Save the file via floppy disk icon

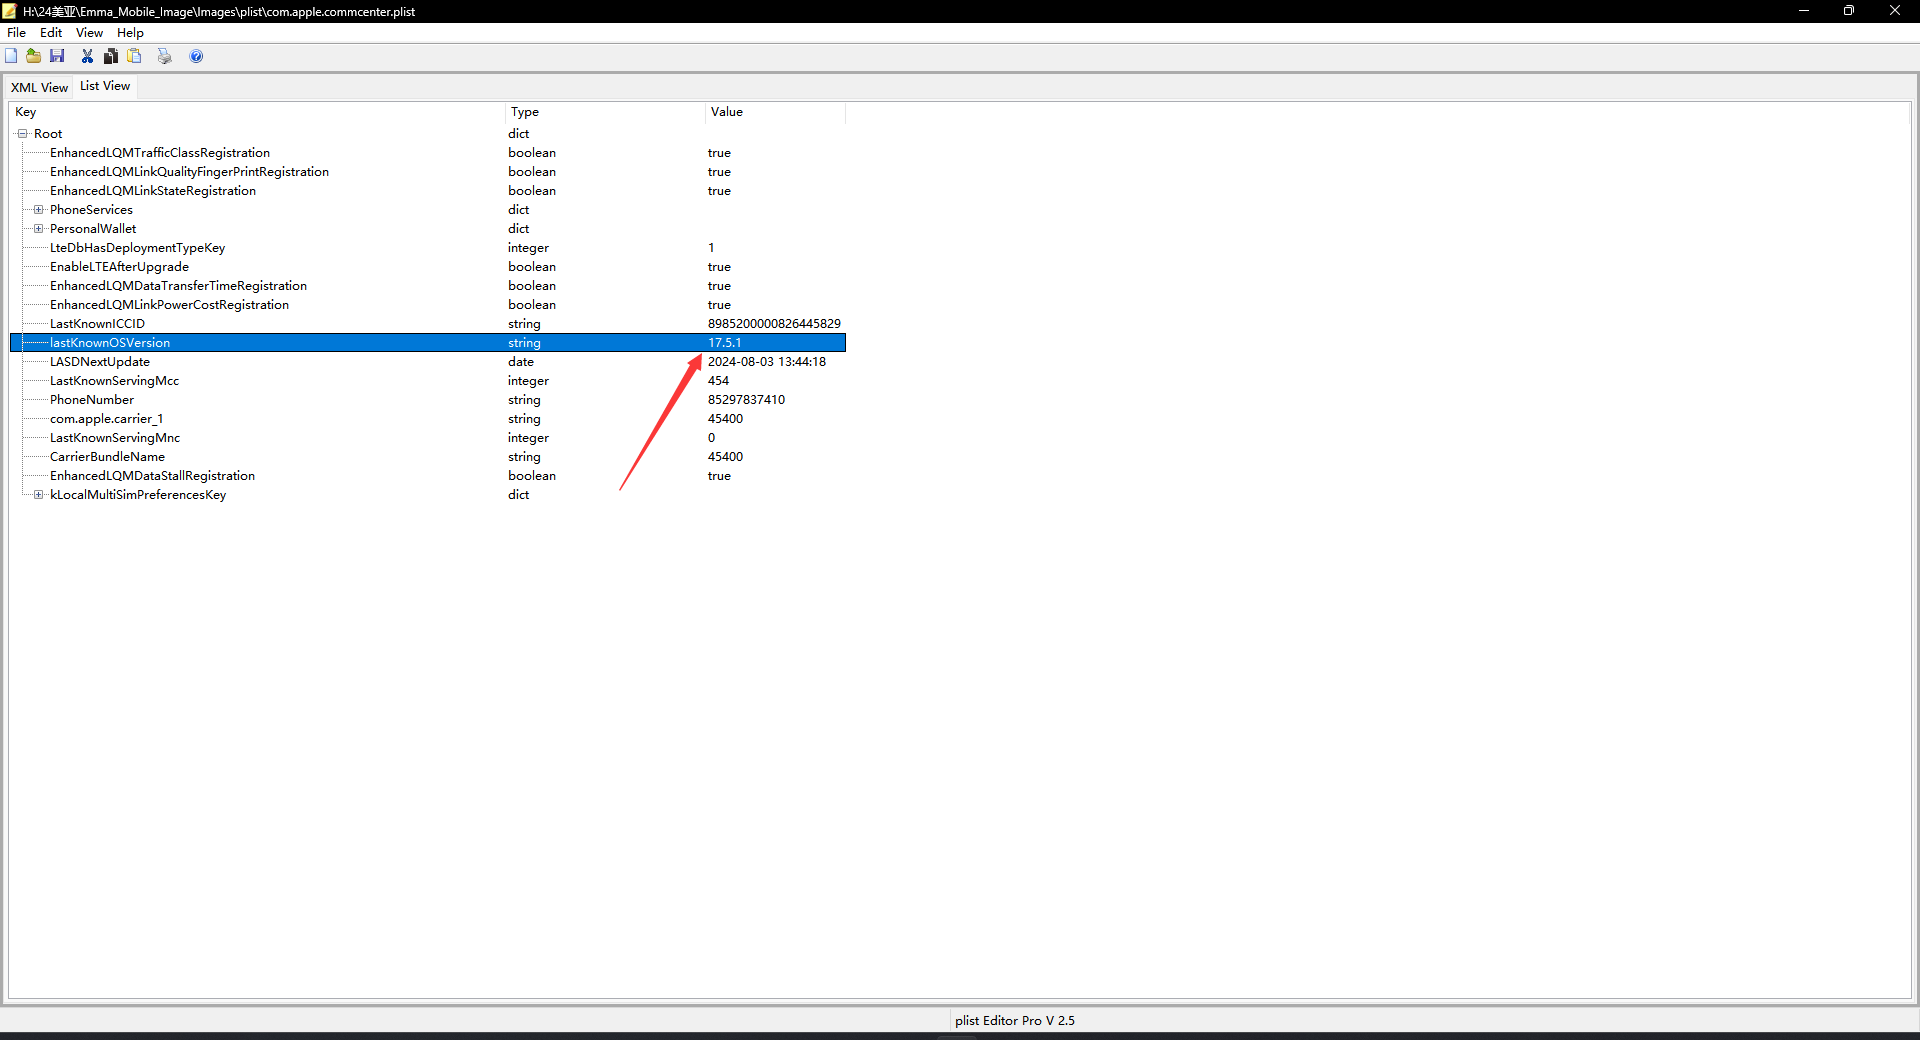(57, 56)
